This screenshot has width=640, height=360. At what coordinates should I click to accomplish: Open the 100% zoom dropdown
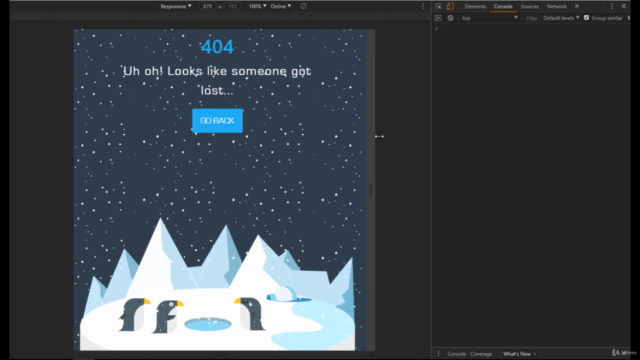coord(258,7)
